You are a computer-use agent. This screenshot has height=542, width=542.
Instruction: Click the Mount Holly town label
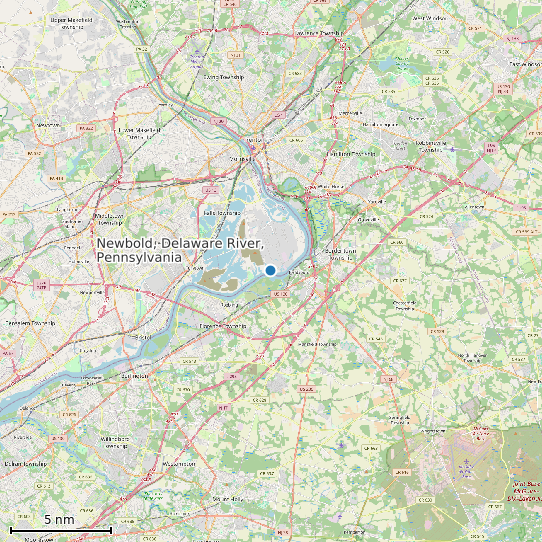coord(228,499)
